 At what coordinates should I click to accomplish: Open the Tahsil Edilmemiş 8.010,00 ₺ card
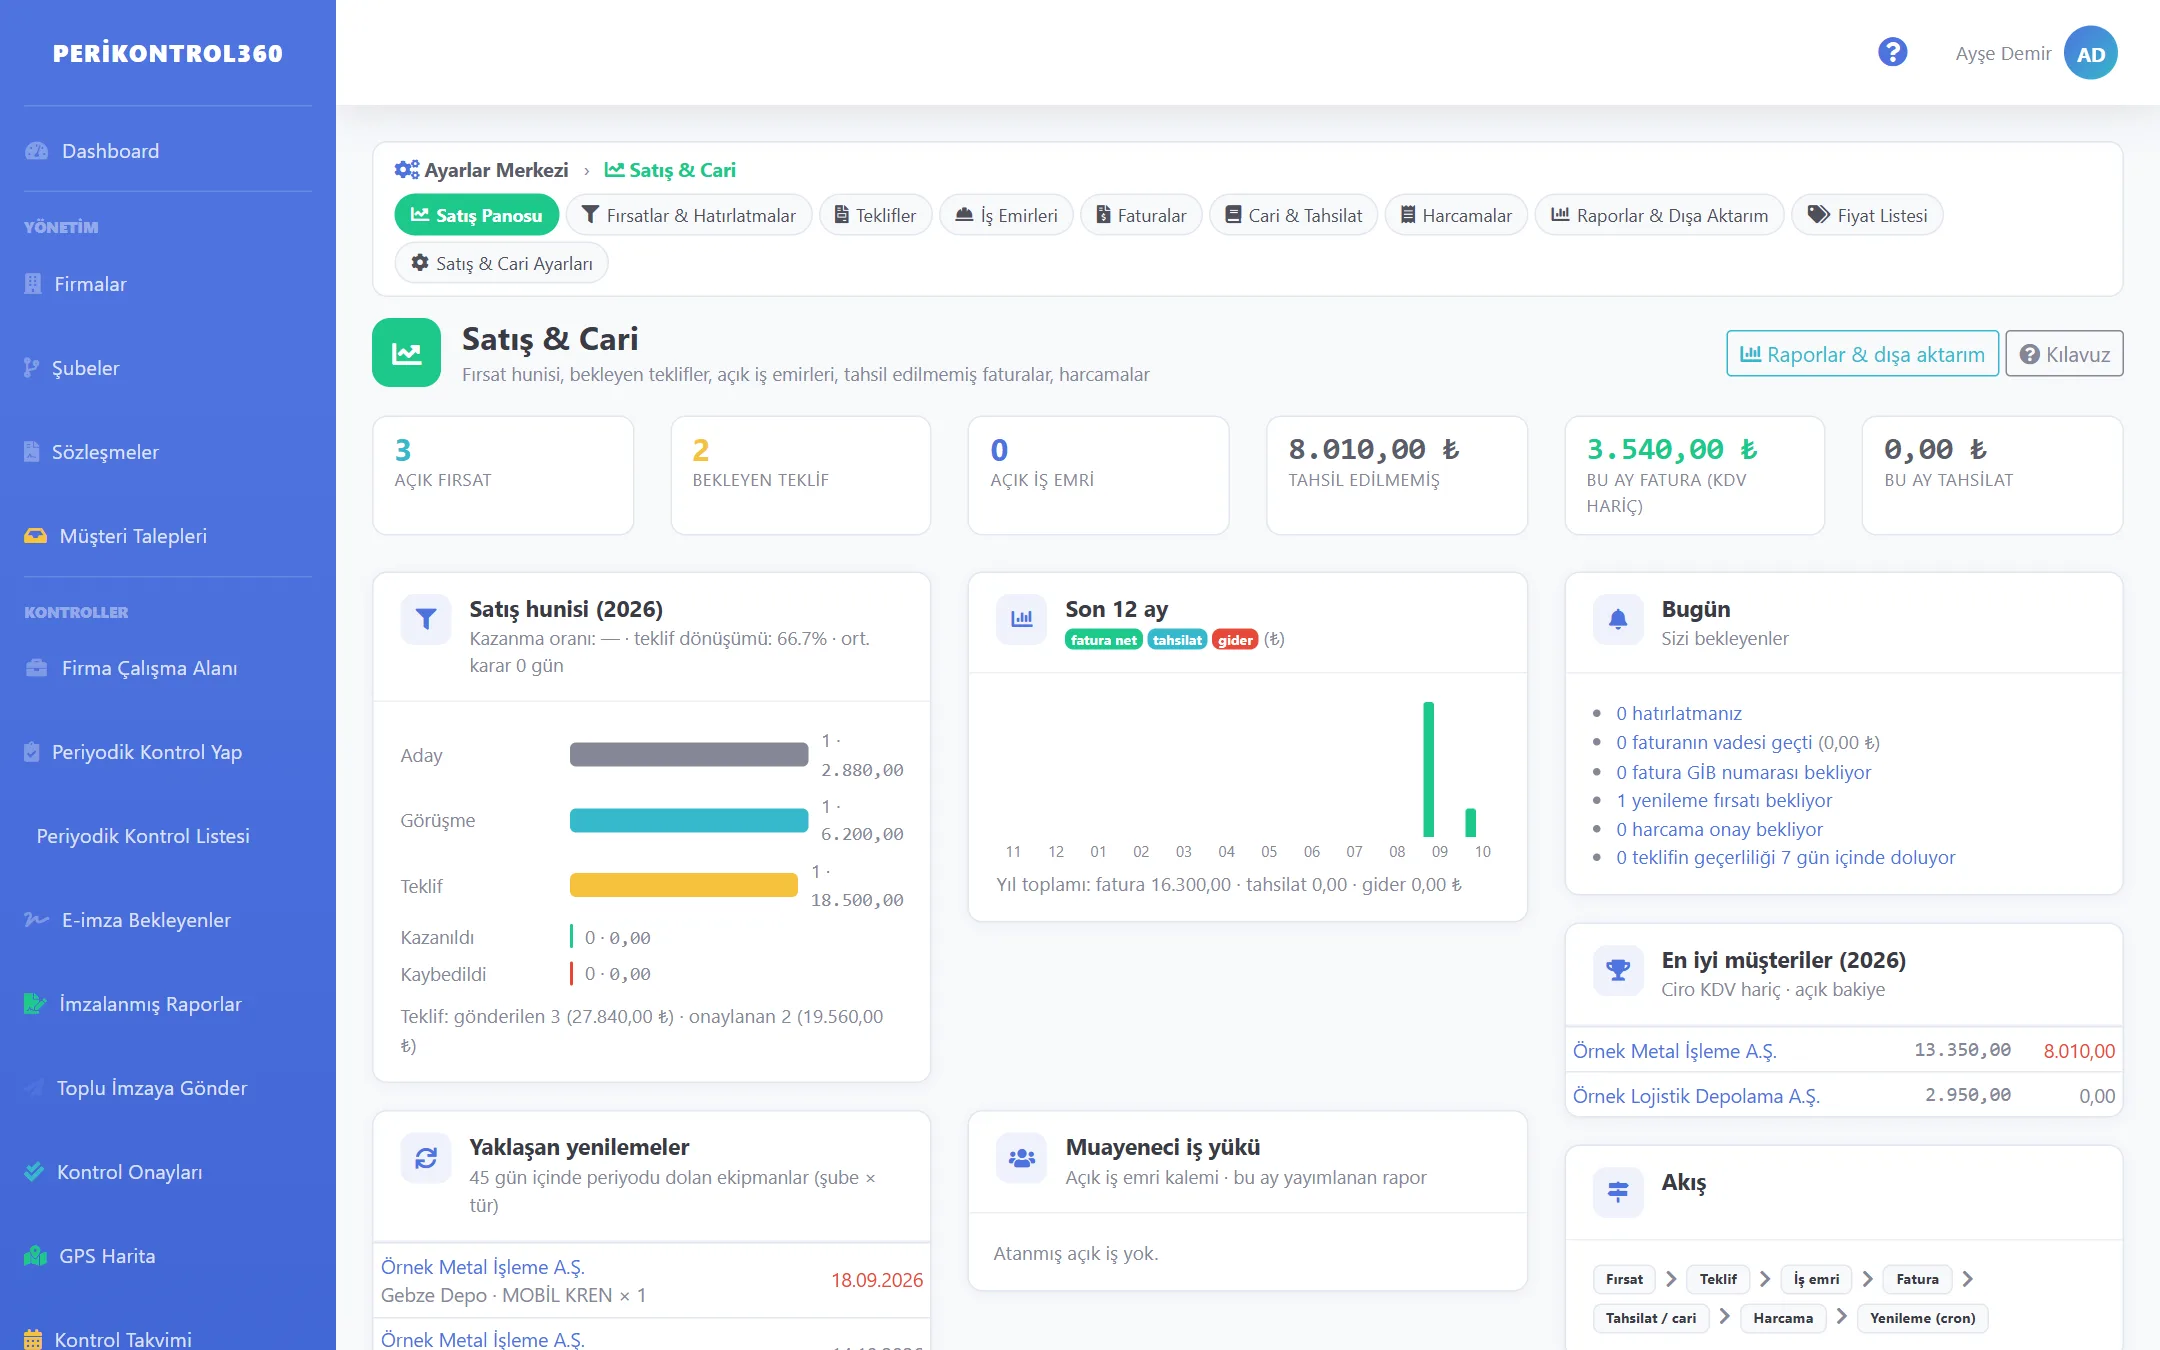pyautogui.click(x=1396, y=476)
